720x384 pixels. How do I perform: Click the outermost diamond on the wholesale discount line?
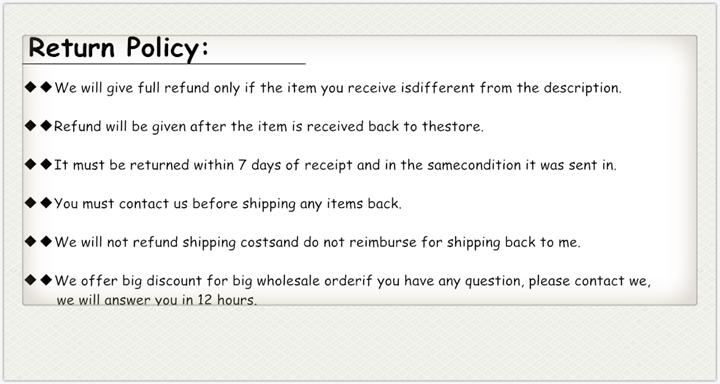(31, 280)
